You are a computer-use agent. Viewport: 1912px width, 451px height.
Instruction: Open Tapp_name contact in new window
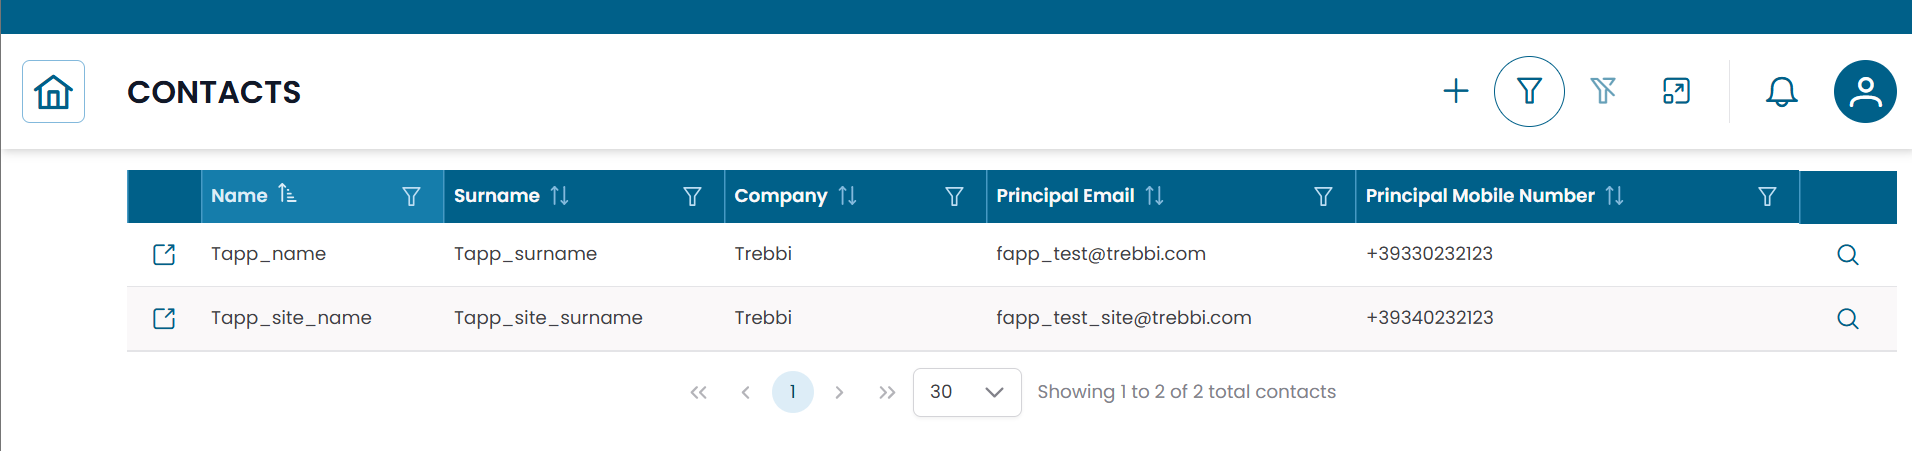click(x=164, y=254)
